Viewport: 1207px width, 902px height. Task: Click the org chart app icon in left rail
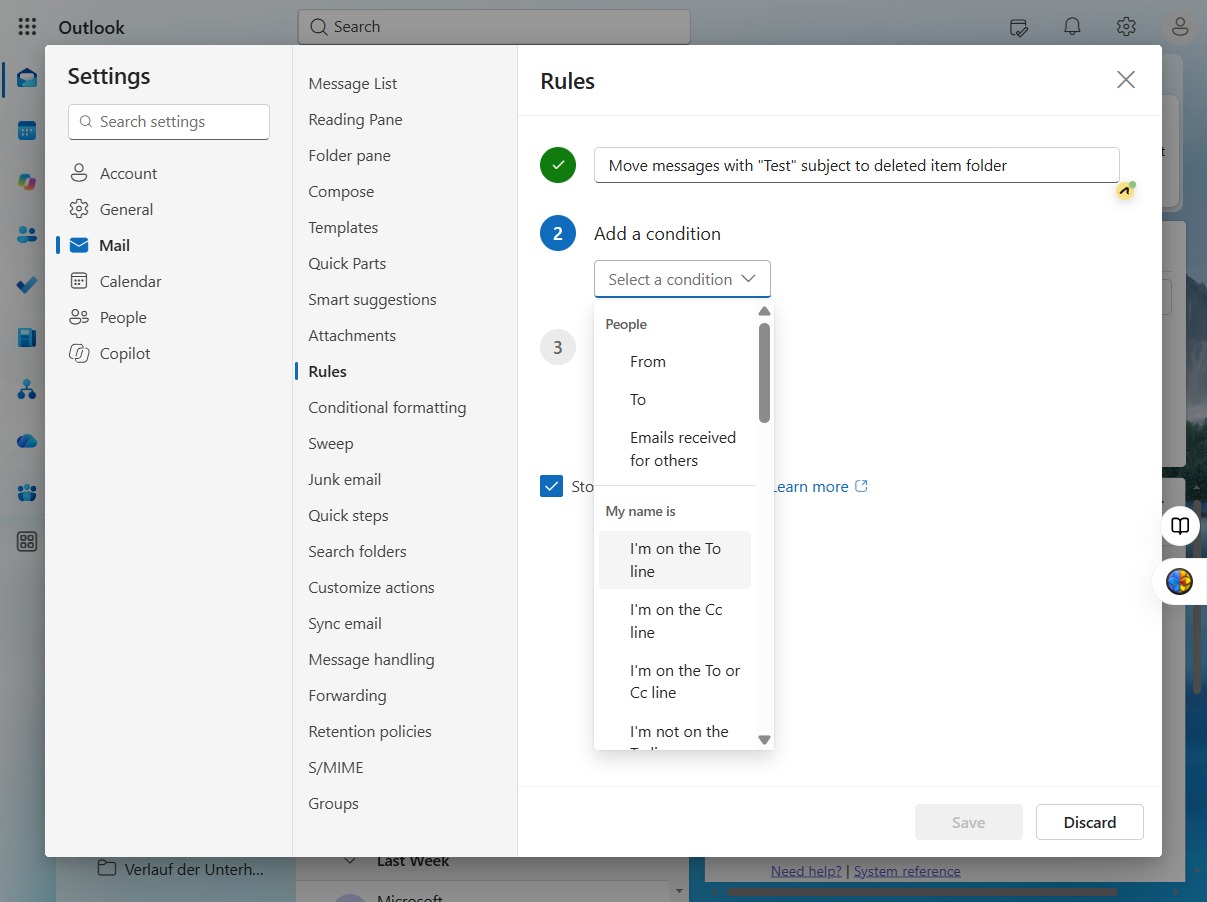pyautogui.click(x=27, y=389)
